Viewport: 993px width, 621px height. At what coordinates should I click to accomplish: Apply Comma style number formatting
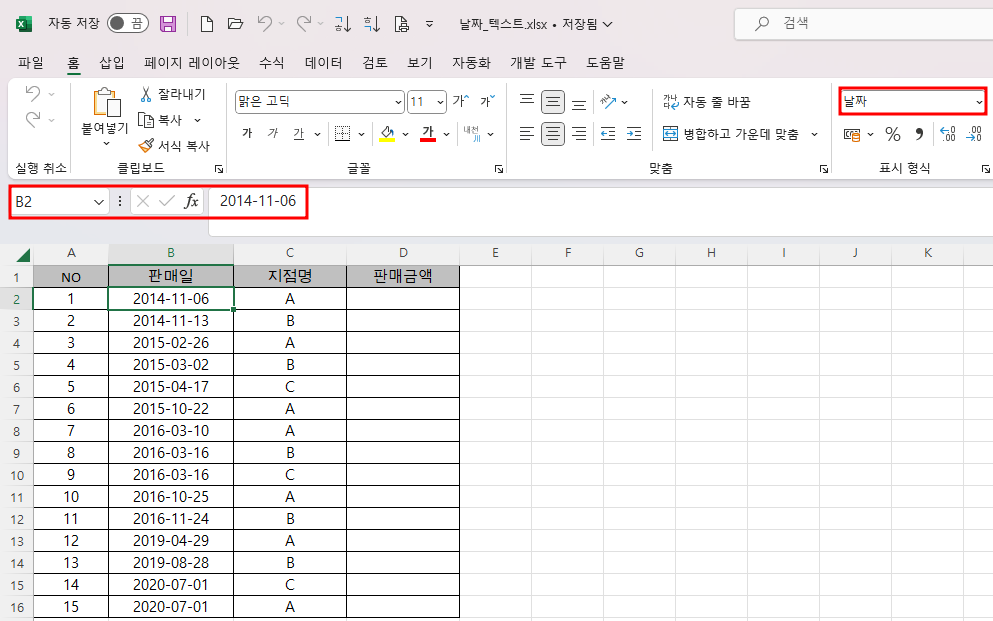pyautogui.click(x=919, y=133)
